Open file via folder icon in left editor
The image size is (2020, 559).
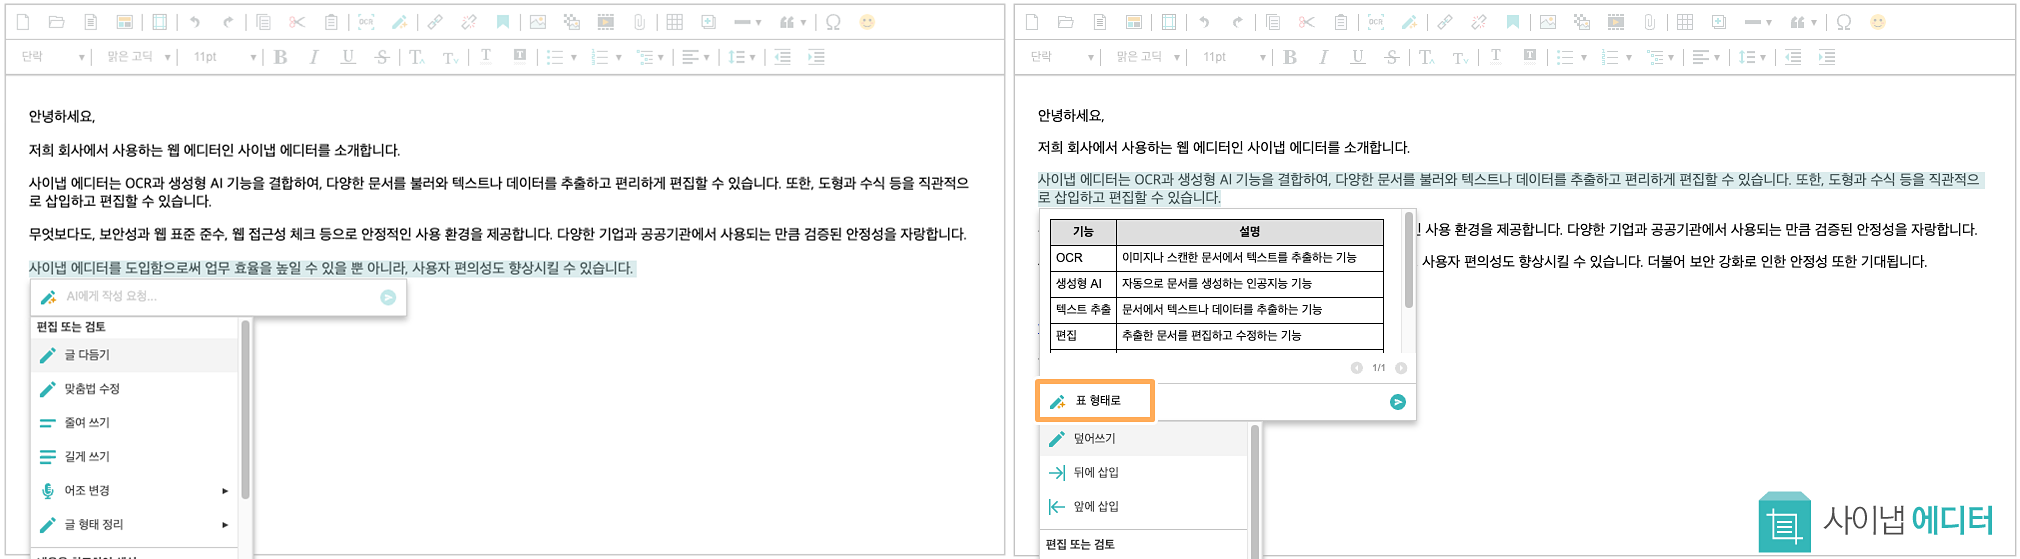[57, 22]
